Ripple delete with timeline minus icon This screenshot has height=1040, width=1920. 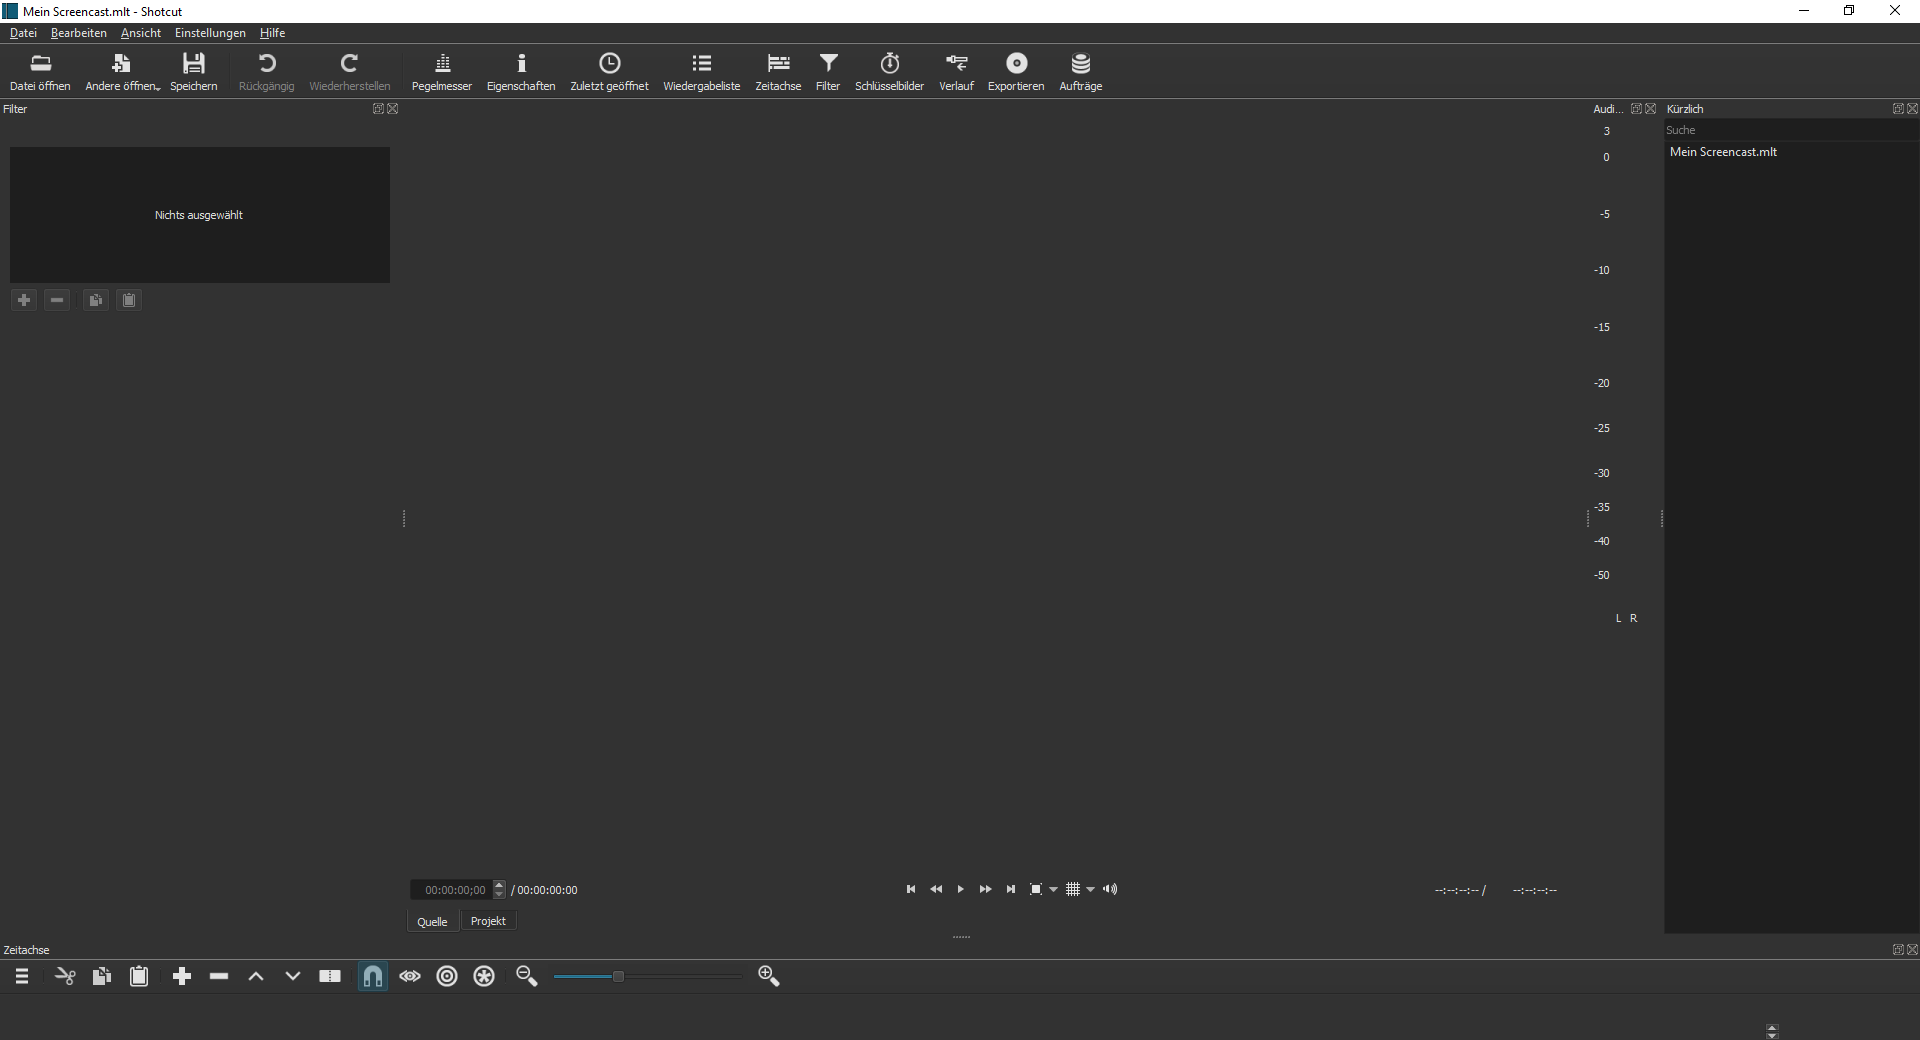pyautogui.click(x=219, y=977)
